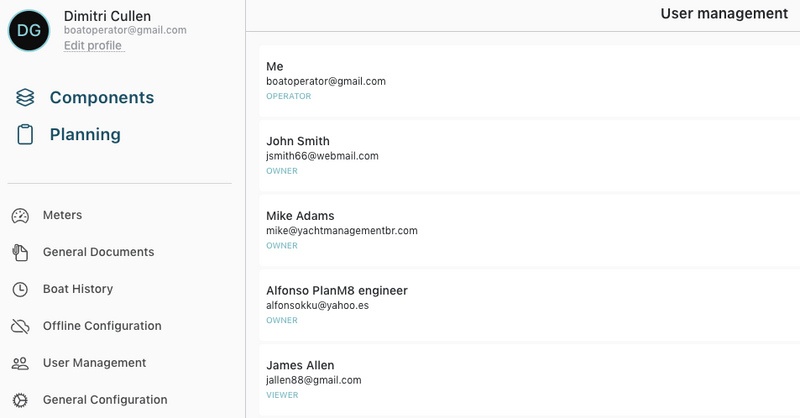Go to the Components section
The image size is (800, 418).
pyautogui.click(x=102, y=98)
